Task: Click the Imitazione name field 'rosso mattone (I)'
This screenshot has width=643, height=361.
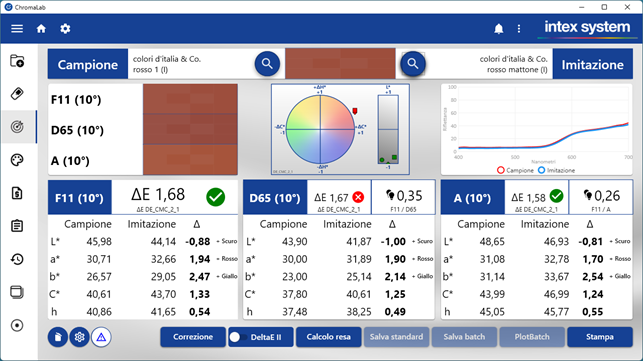Action: tap(517, 70)
